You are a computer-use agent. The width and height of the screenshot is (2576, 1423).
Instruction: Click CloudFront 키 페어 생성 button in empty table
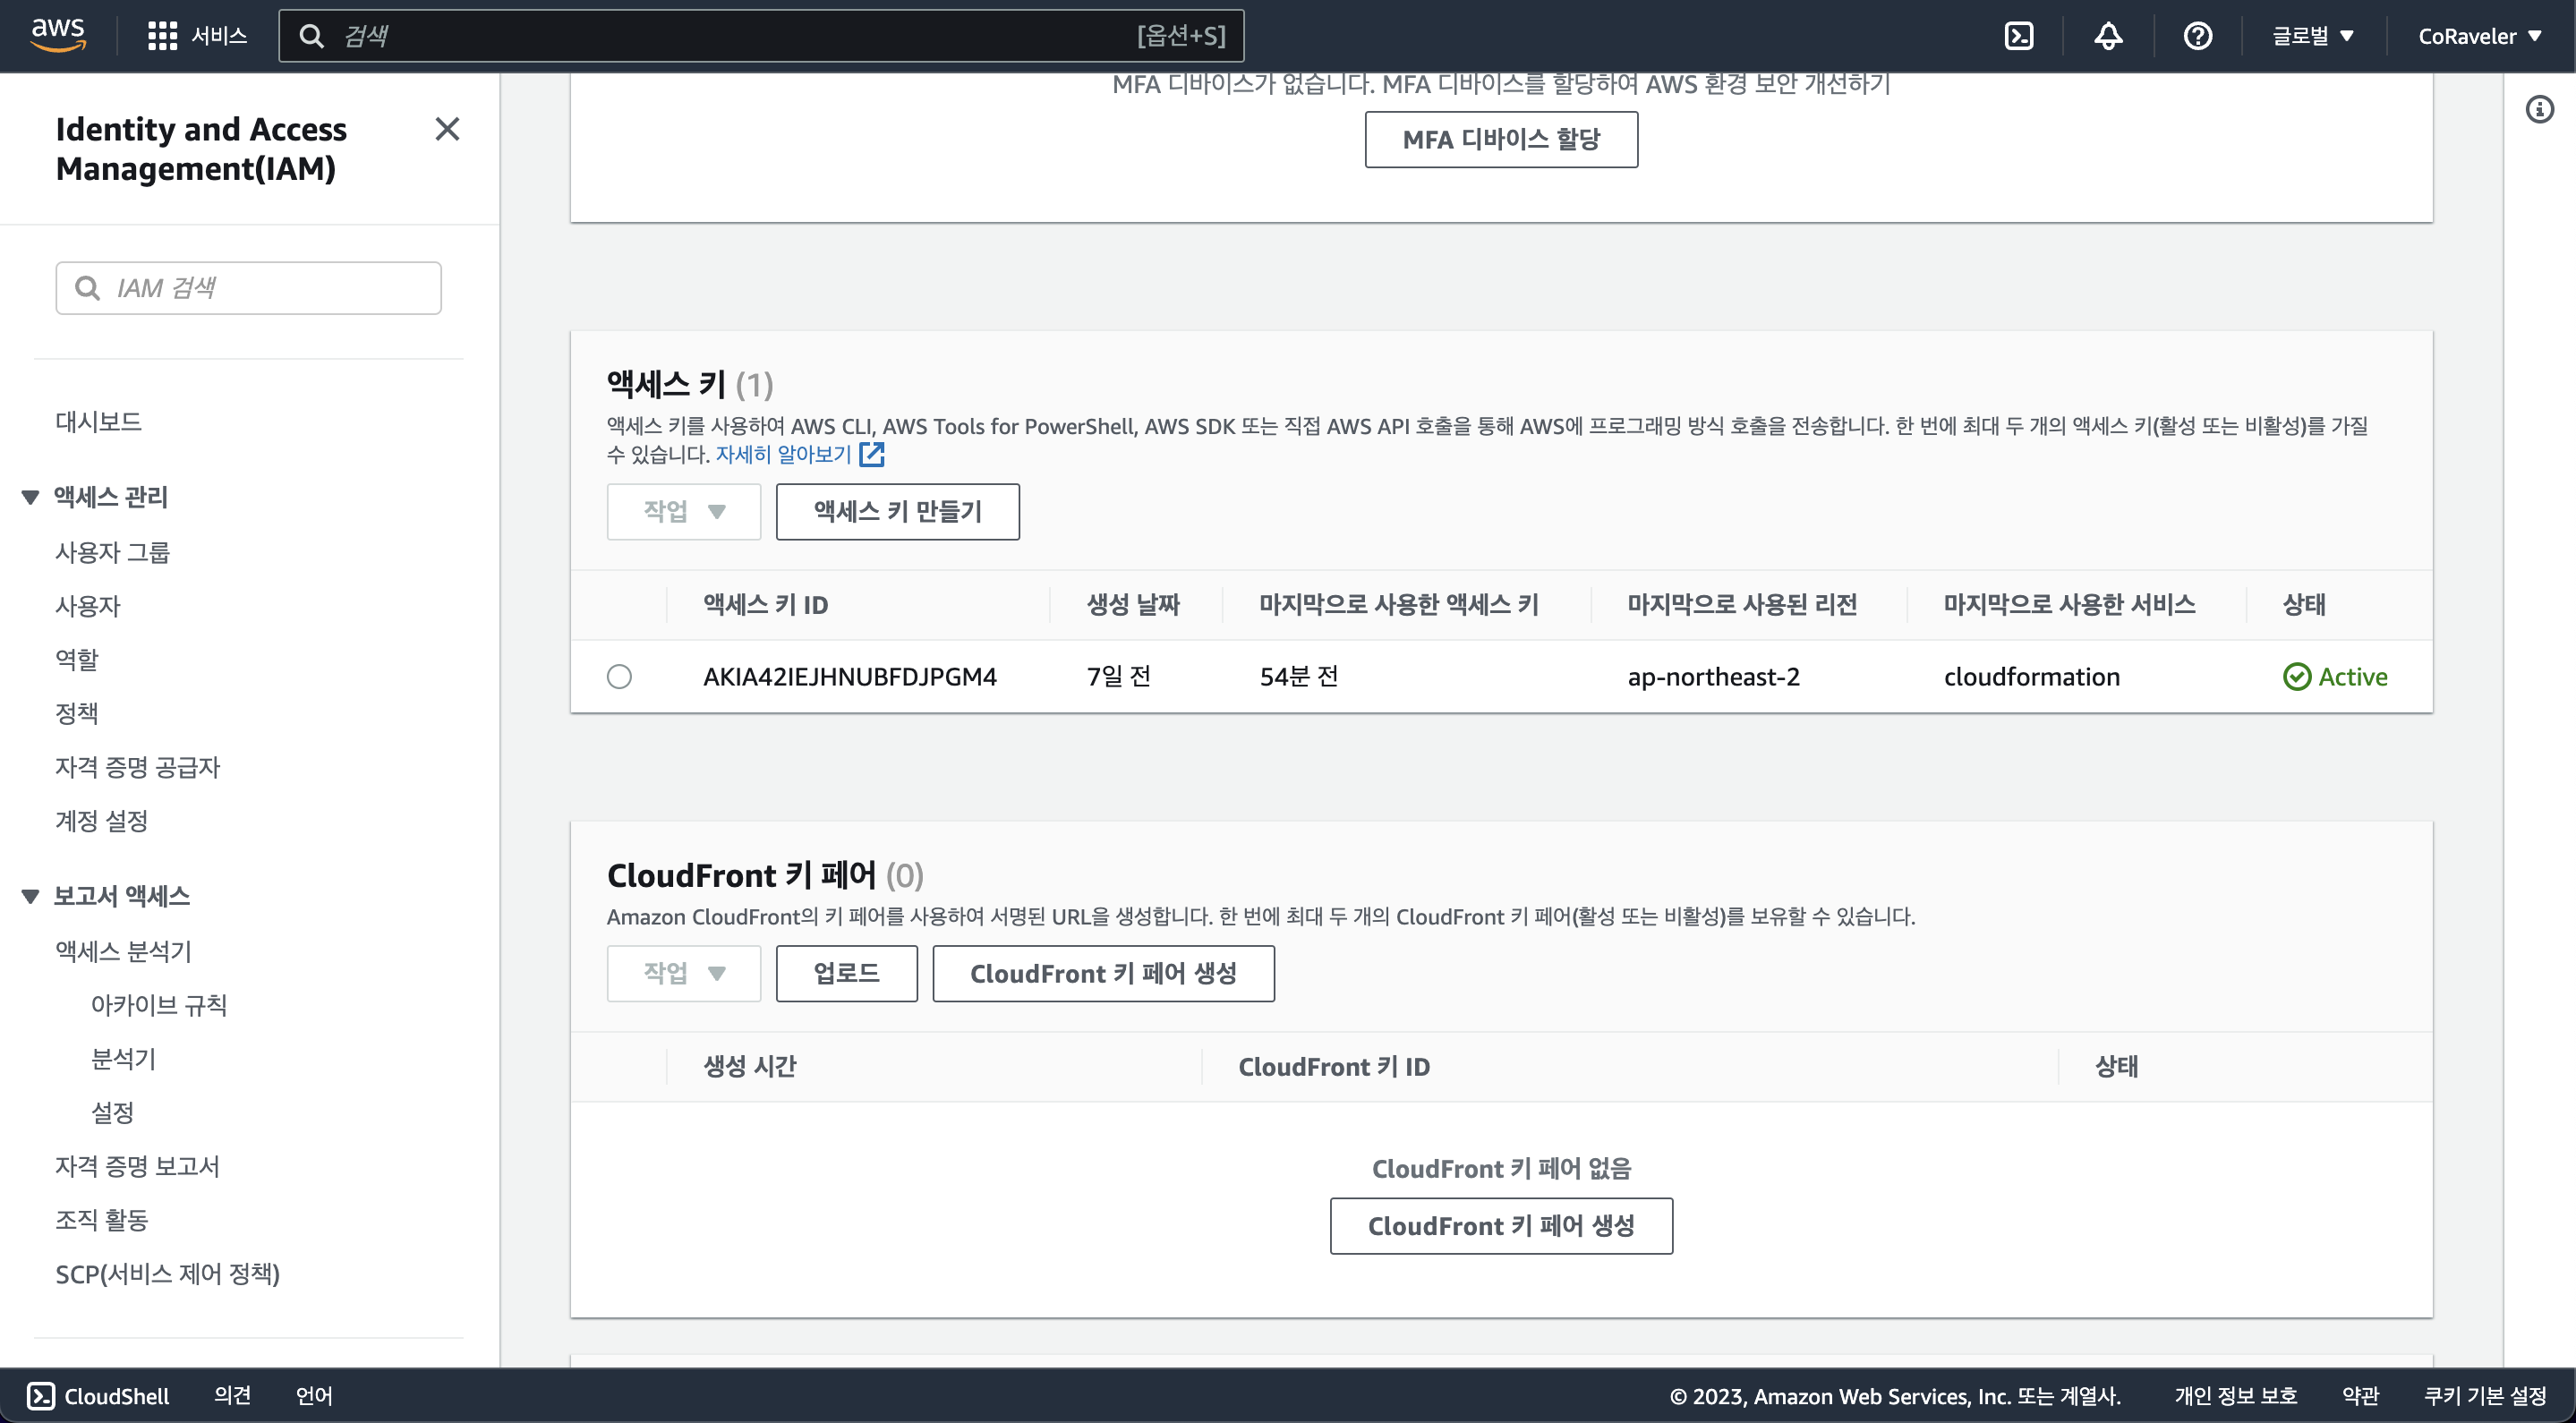[x=1501, y=1226]
